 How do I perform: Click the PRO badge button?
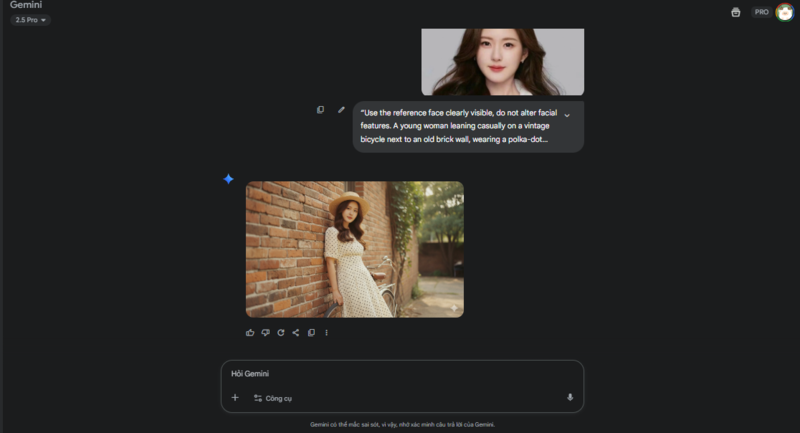point(761,12)
